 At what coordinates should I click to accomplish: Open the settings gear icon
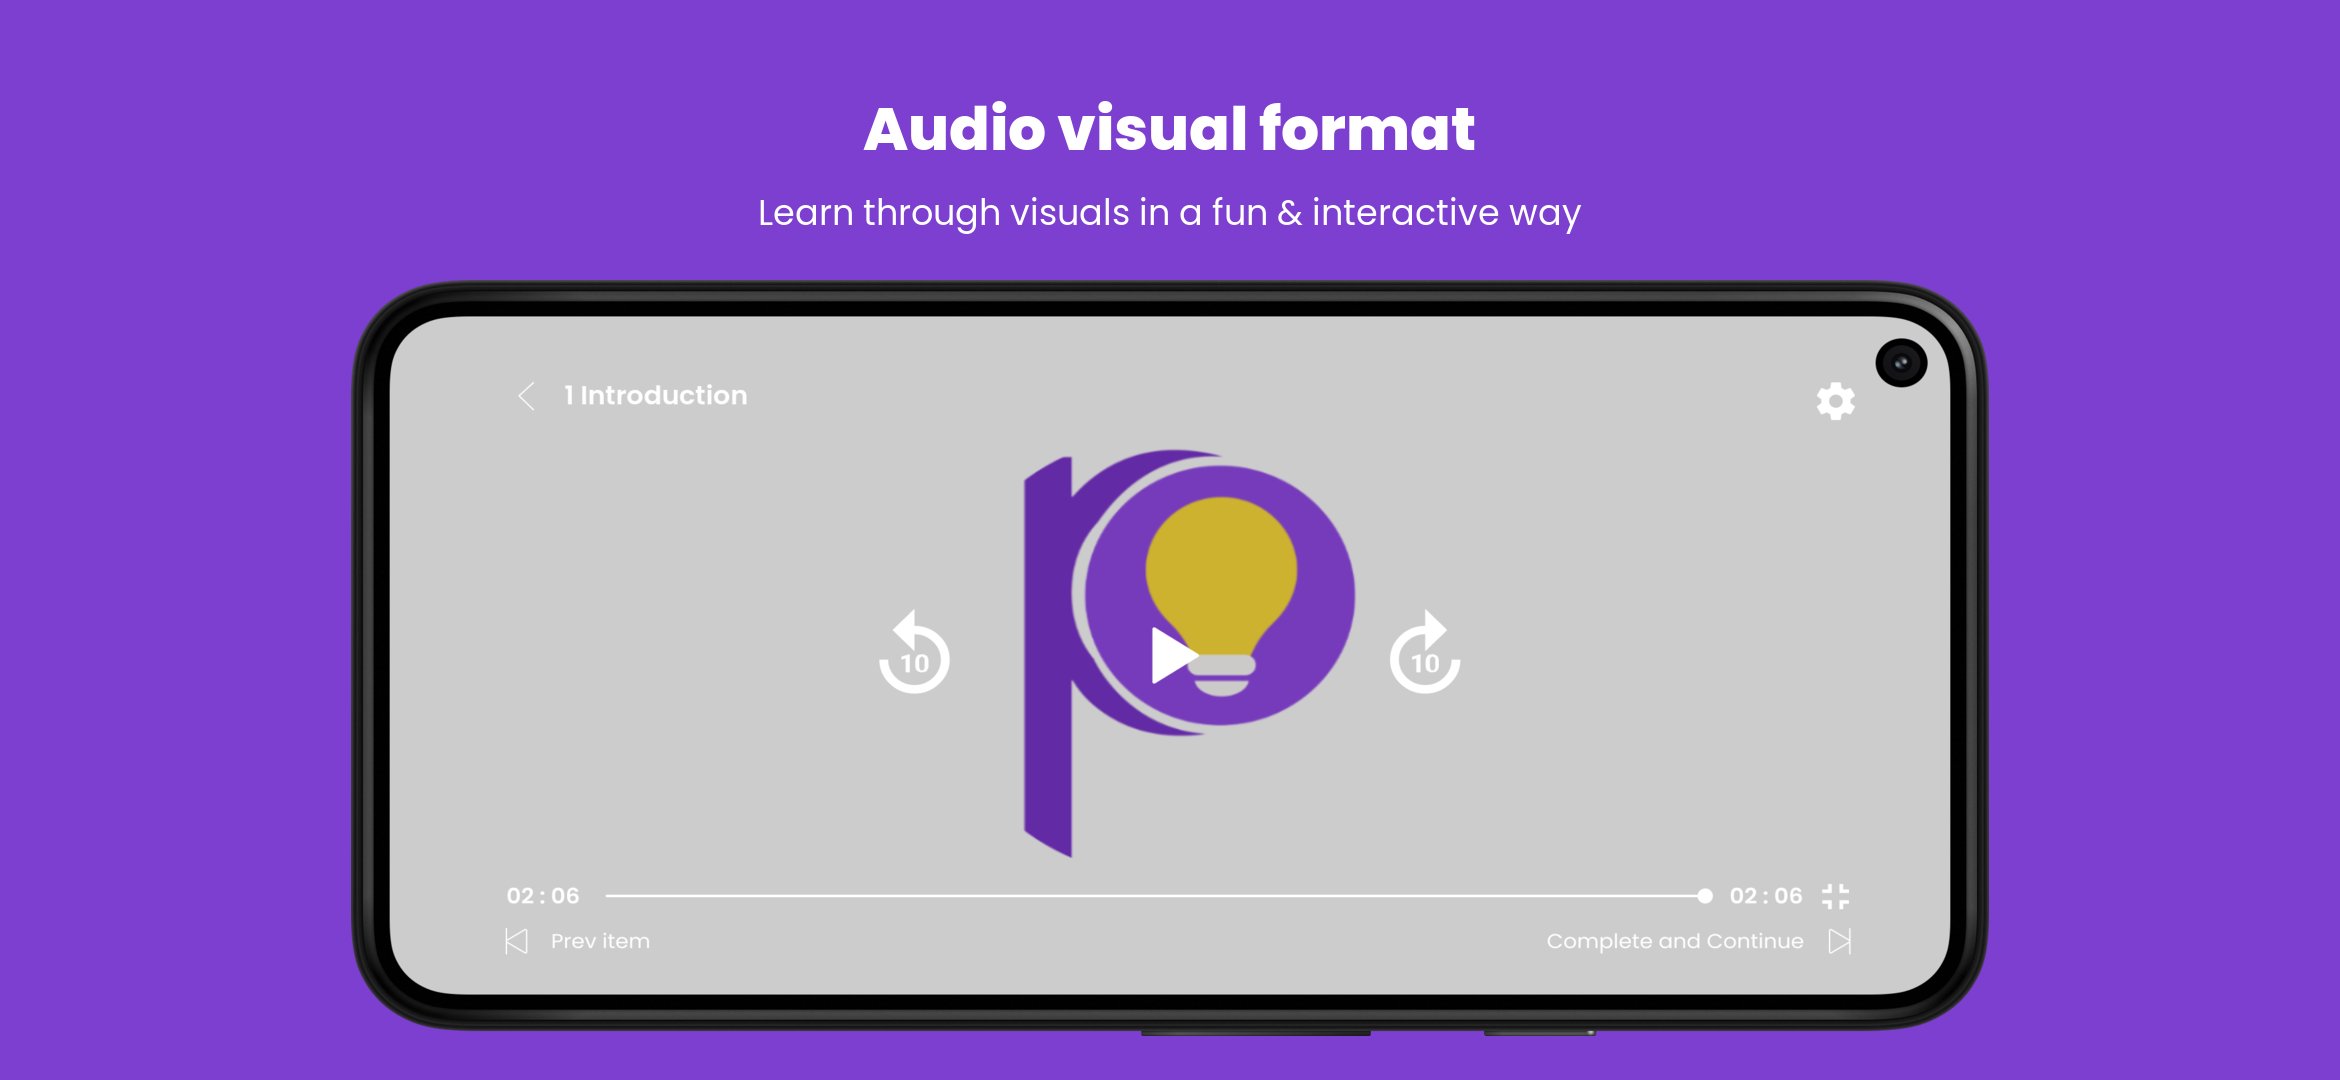click(1835, 401)
